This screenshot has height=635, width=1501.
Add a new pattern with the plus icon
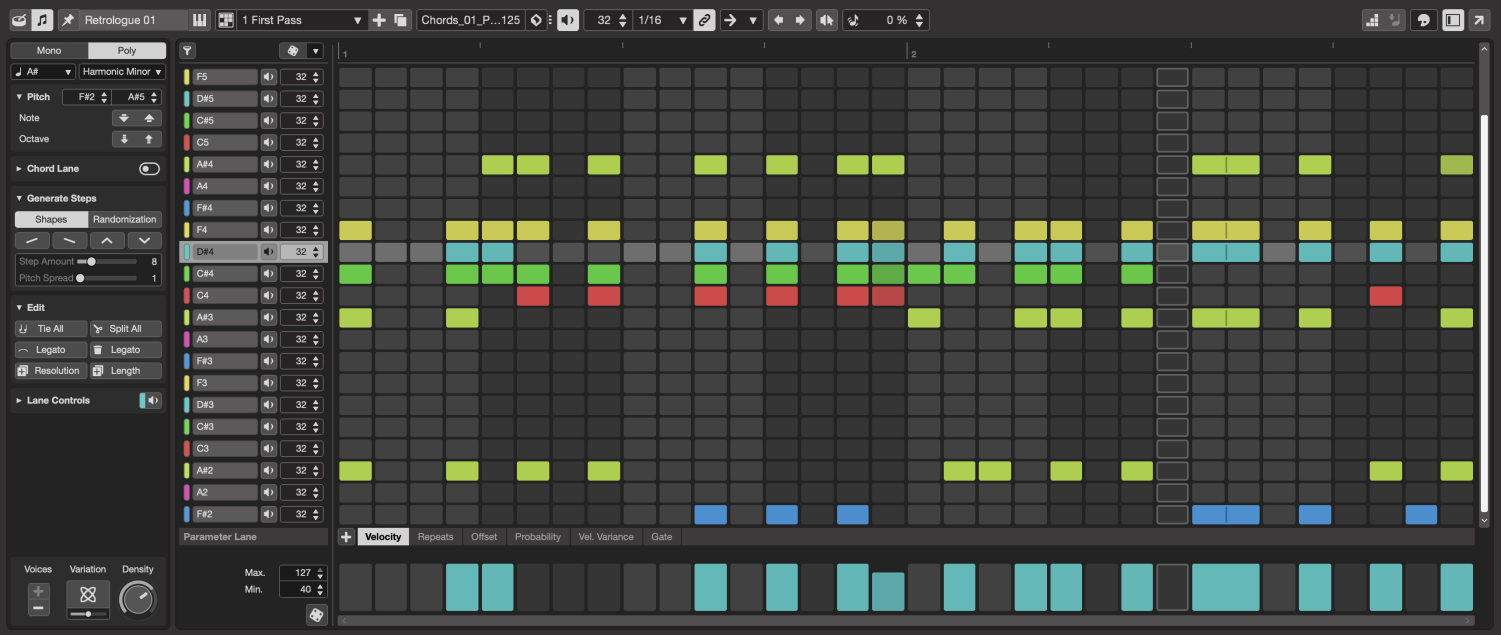tap(379, 20)
